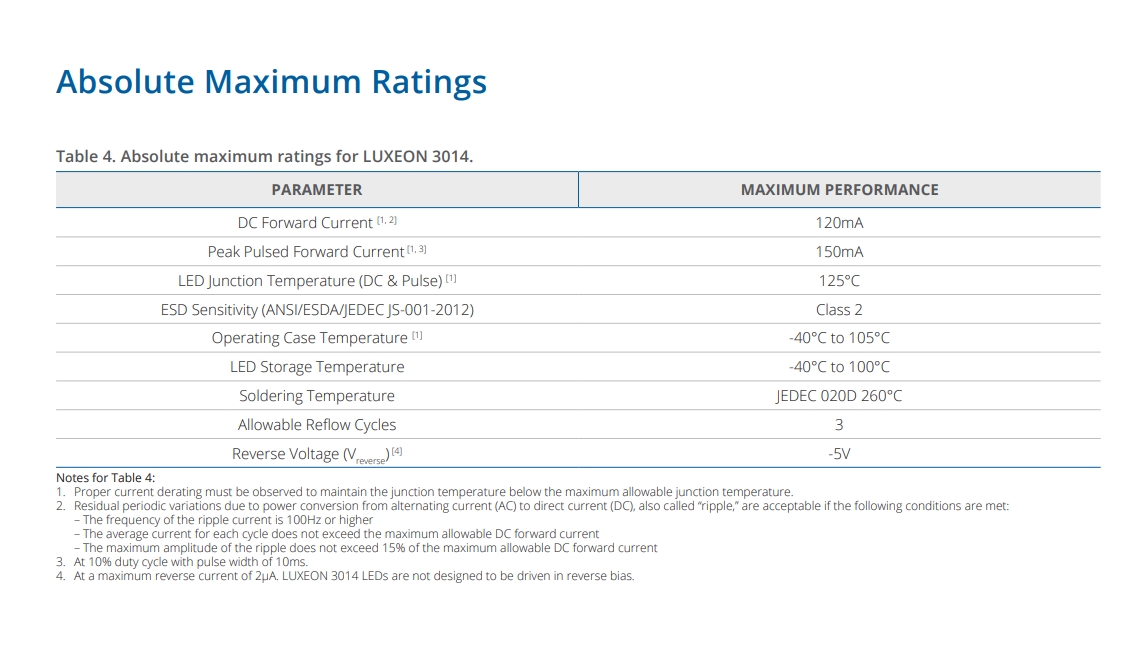Select the Table 4 caption text
This screenshot has width=1129, height=649.
tap(264, 156)
